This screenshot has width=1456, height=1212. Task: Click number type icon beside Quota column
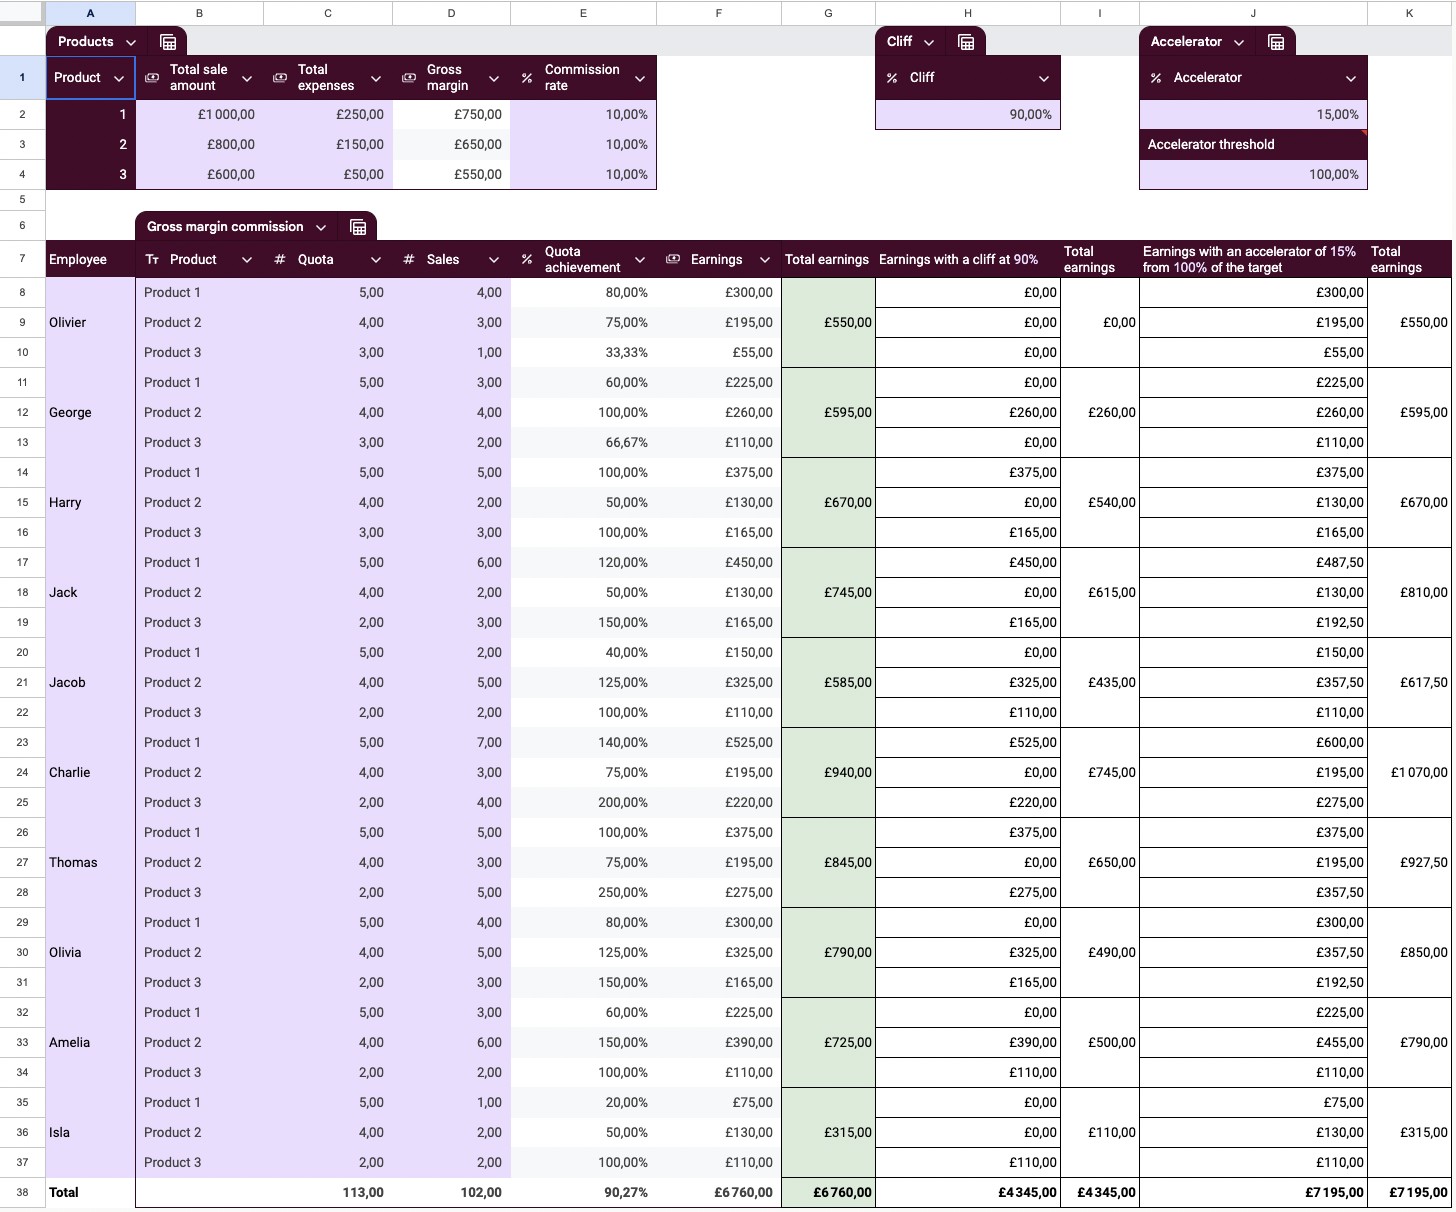pos(280,260)
